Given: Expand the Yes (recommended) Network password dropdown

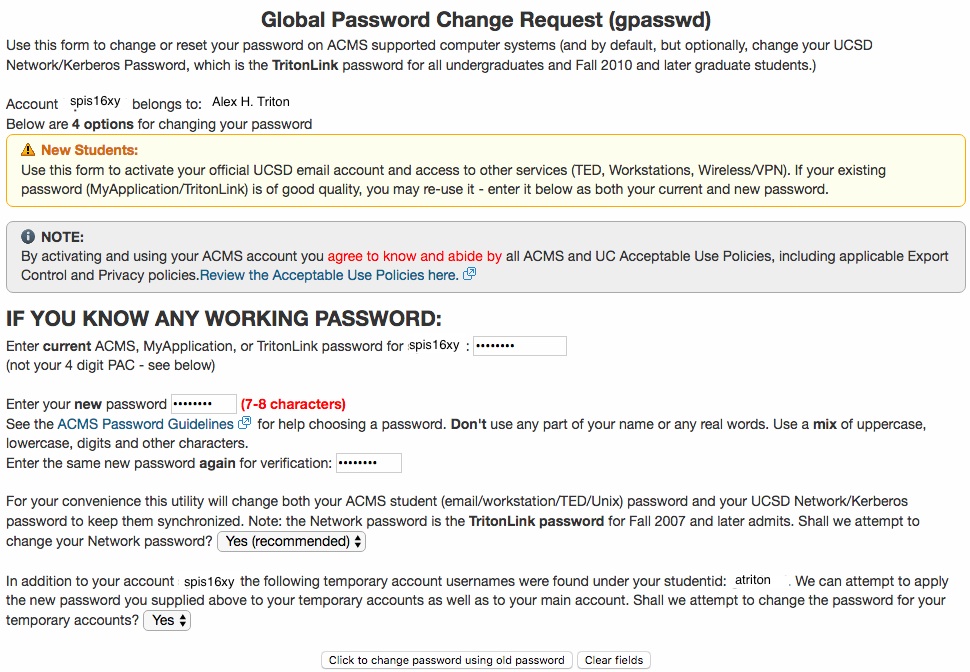Looking at the screenshot, I should click(291, 541).
